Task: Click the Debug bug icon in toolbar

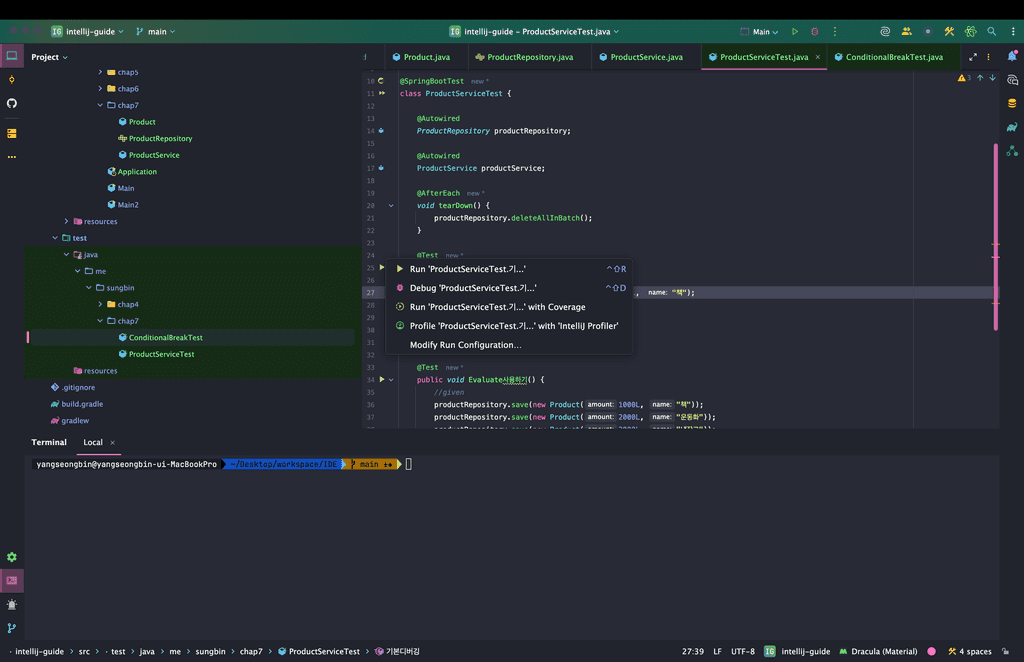Action: tap(814, 32)
